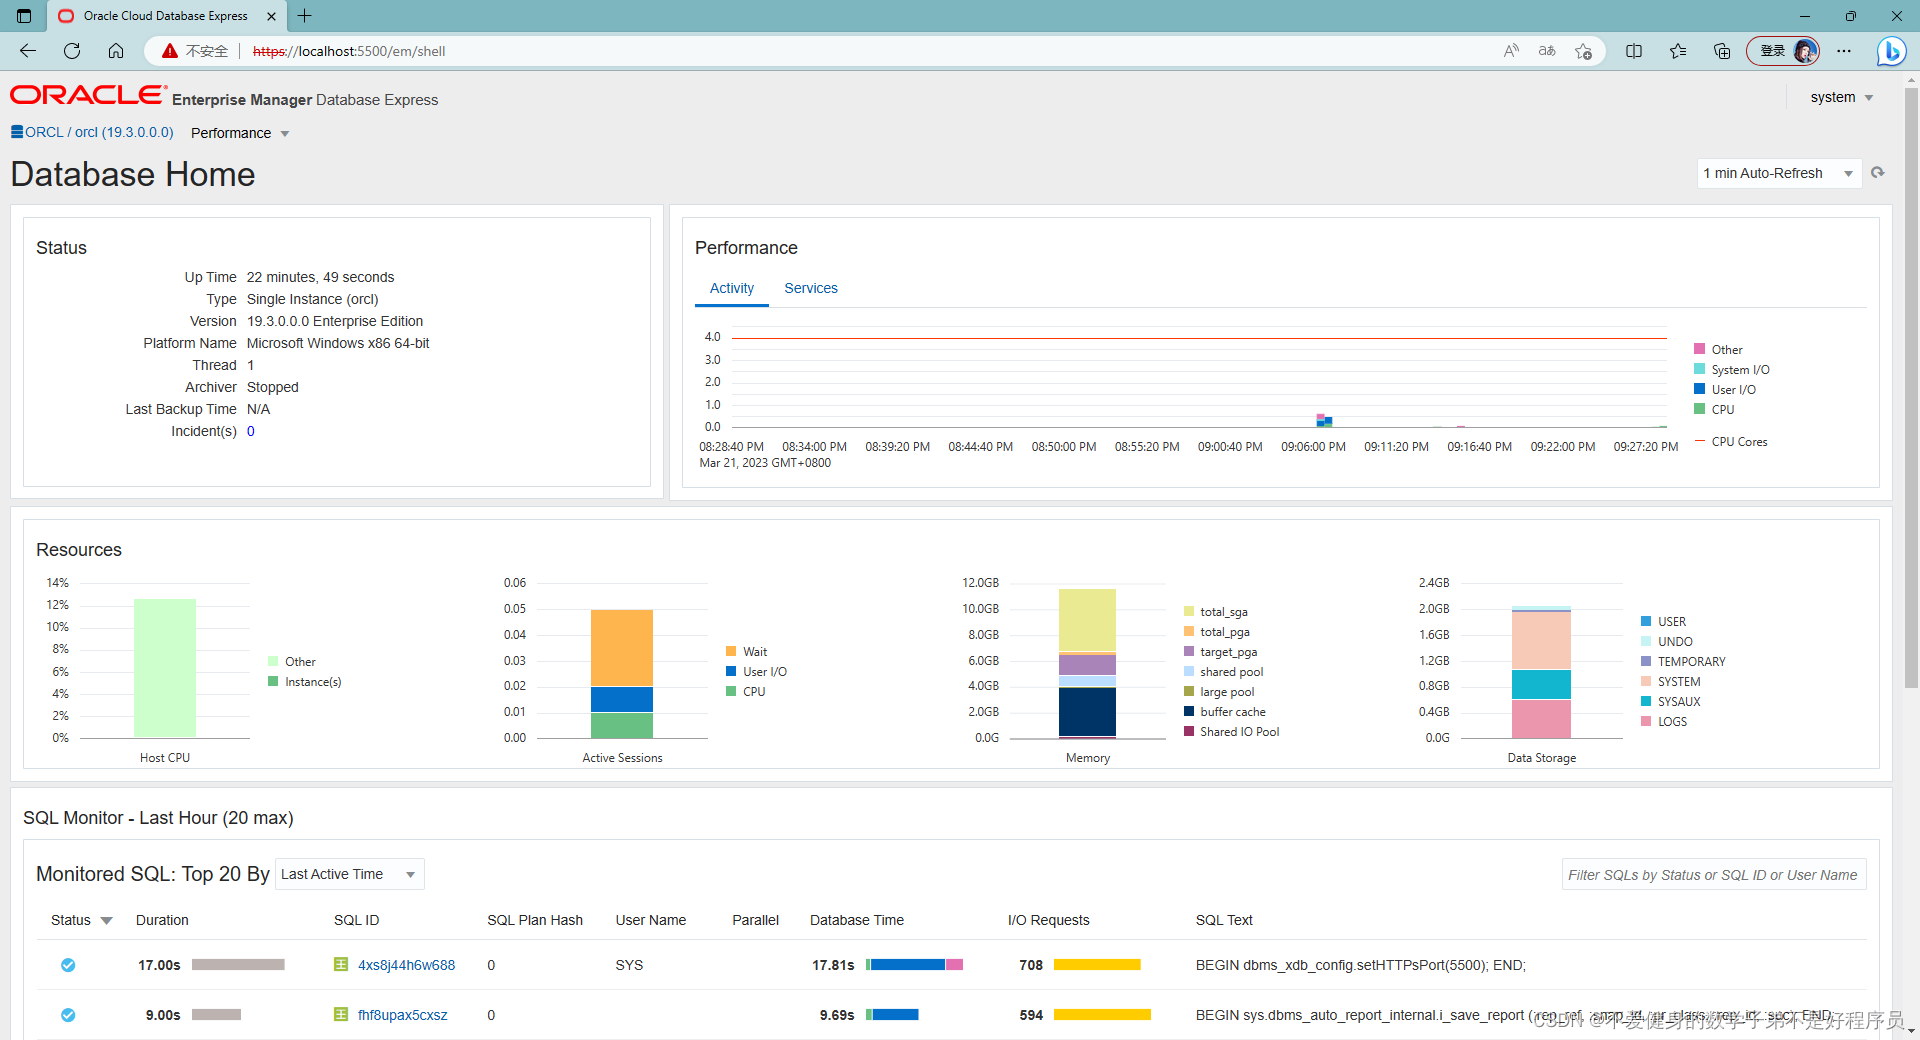Reload the page with the refresh icon
Image resolution: width=1920 pixels, height=1040 pixels.
[72, 51]
